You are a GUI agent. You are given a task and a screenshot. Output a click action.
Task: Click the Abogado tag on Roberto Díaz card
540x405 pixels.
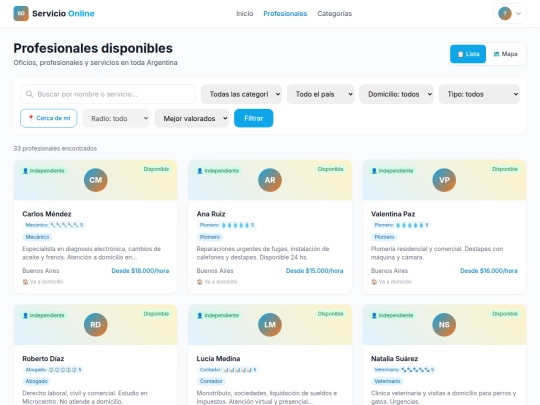pos(37,381)
